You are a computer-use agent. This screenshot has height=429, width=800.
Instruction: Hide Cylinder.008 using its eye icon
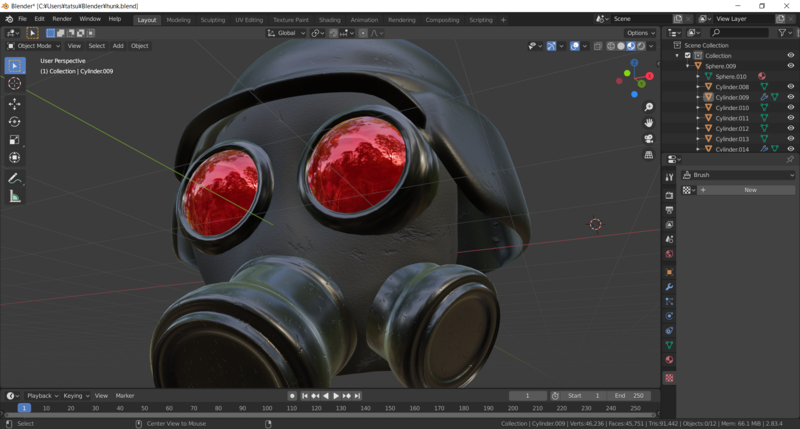pos(791,87)
